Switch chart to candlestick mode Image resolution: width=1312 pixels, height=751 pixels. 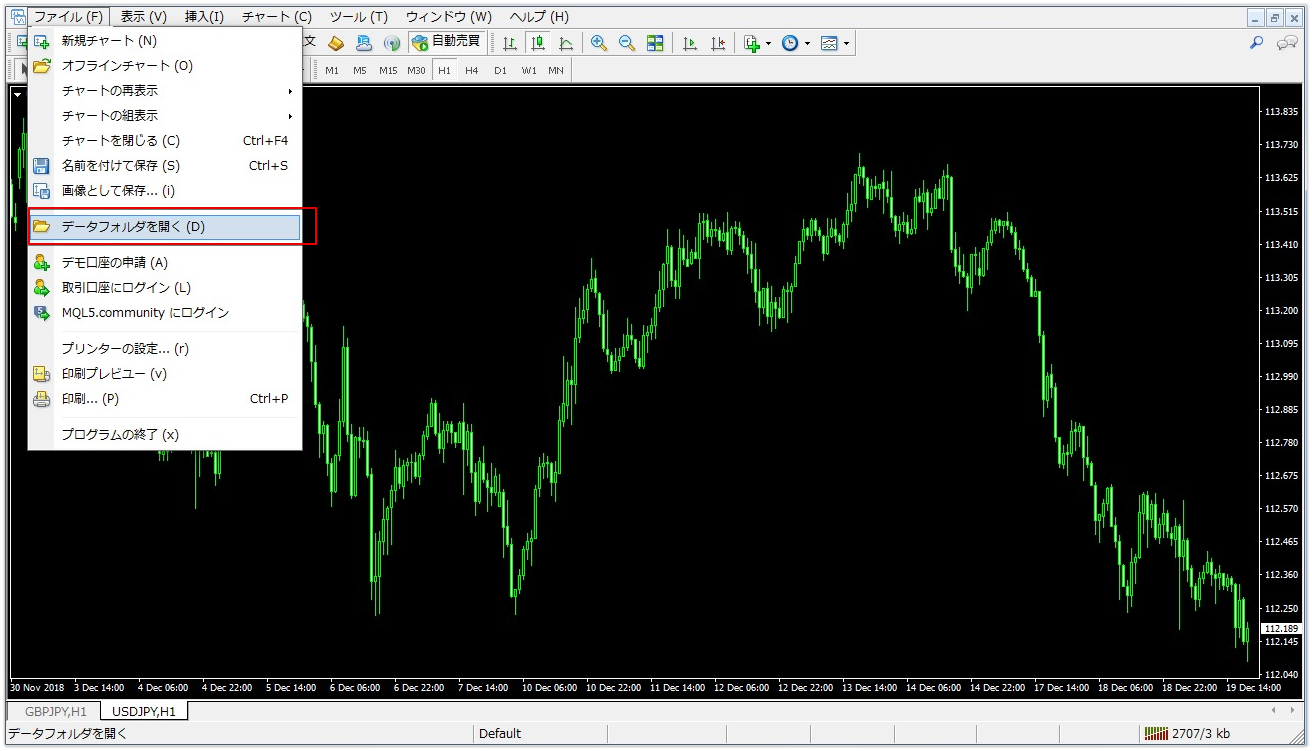point(538,43)
